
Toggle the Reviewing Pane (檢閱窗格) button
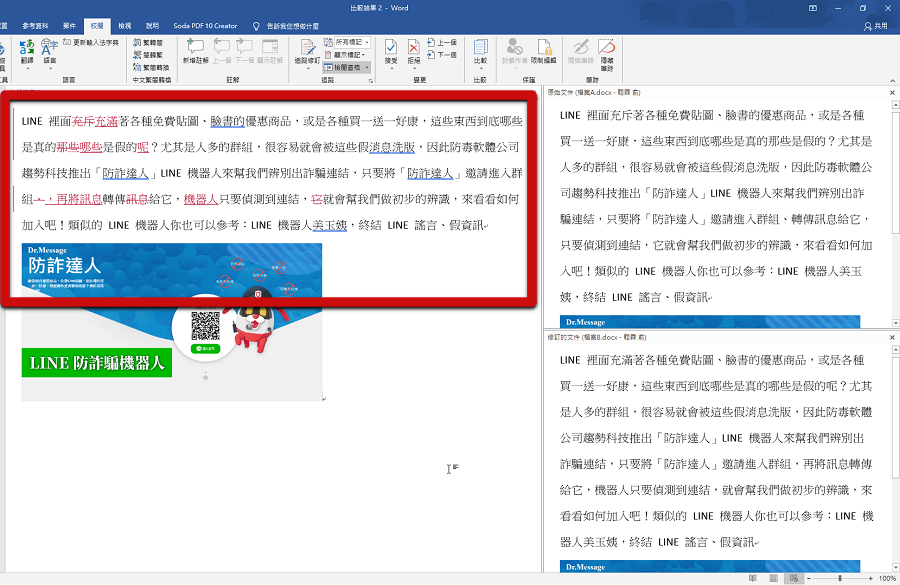click(x=343, y=68)
